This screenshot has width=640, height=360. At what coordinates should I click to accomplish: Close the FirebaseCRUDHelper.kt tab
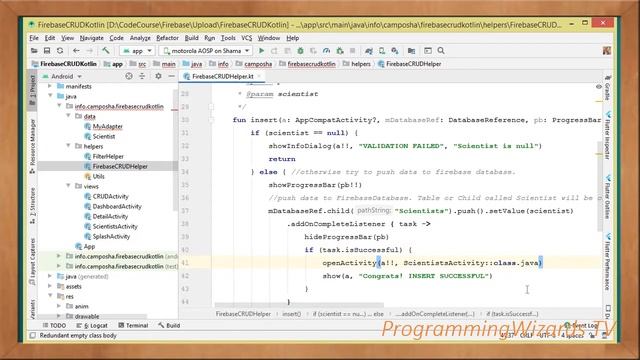(x=259, y=76)
